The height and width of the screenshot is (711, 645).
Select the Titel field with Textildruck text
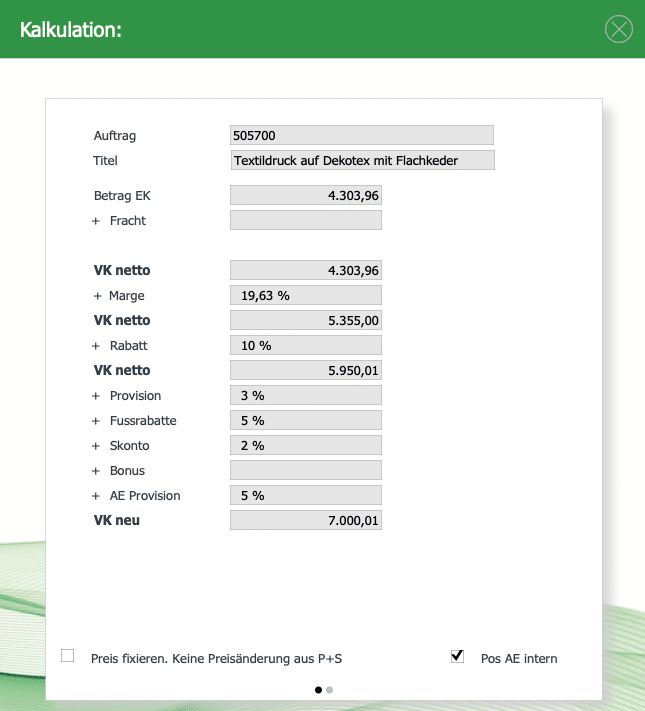(361, 160)
